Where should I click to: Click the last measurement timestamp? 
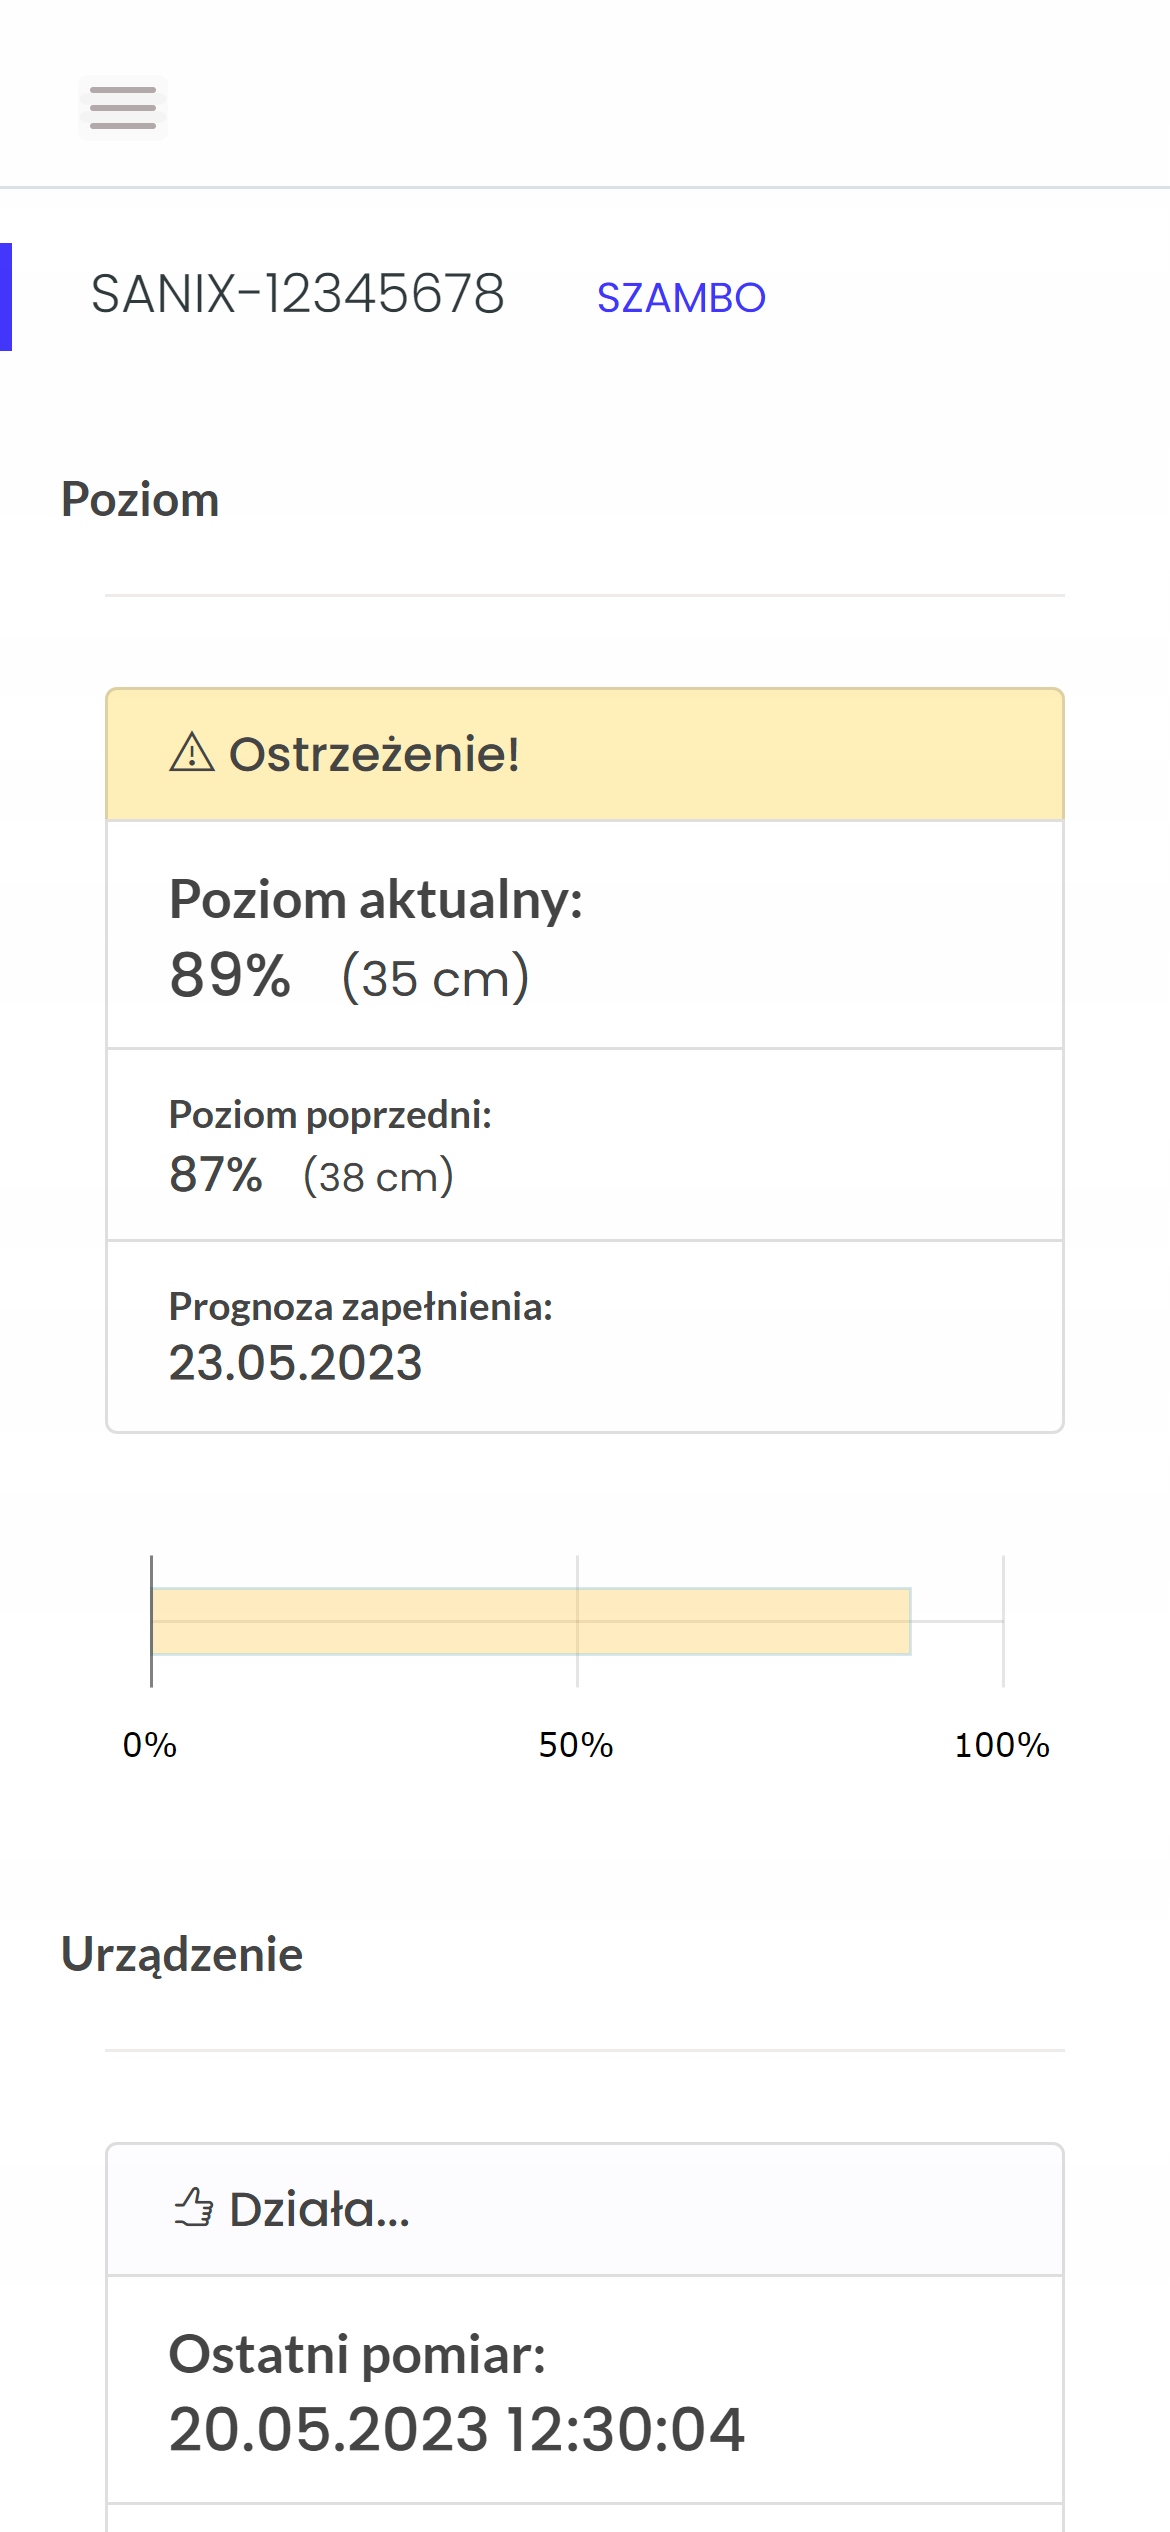pos(456,2429)
